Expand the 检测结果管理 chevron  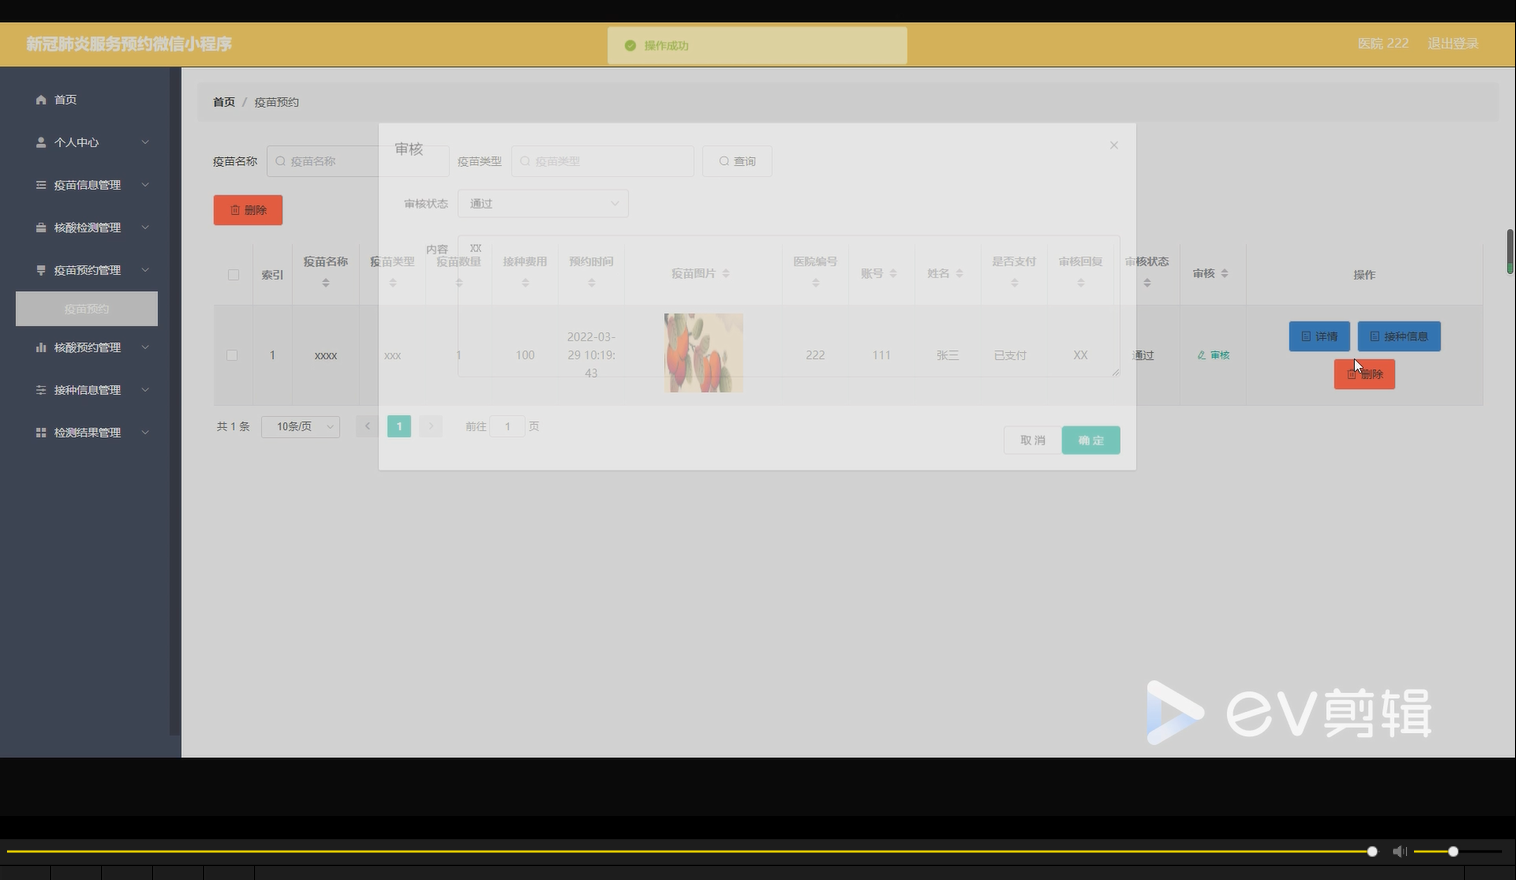[x=145, y=433]
